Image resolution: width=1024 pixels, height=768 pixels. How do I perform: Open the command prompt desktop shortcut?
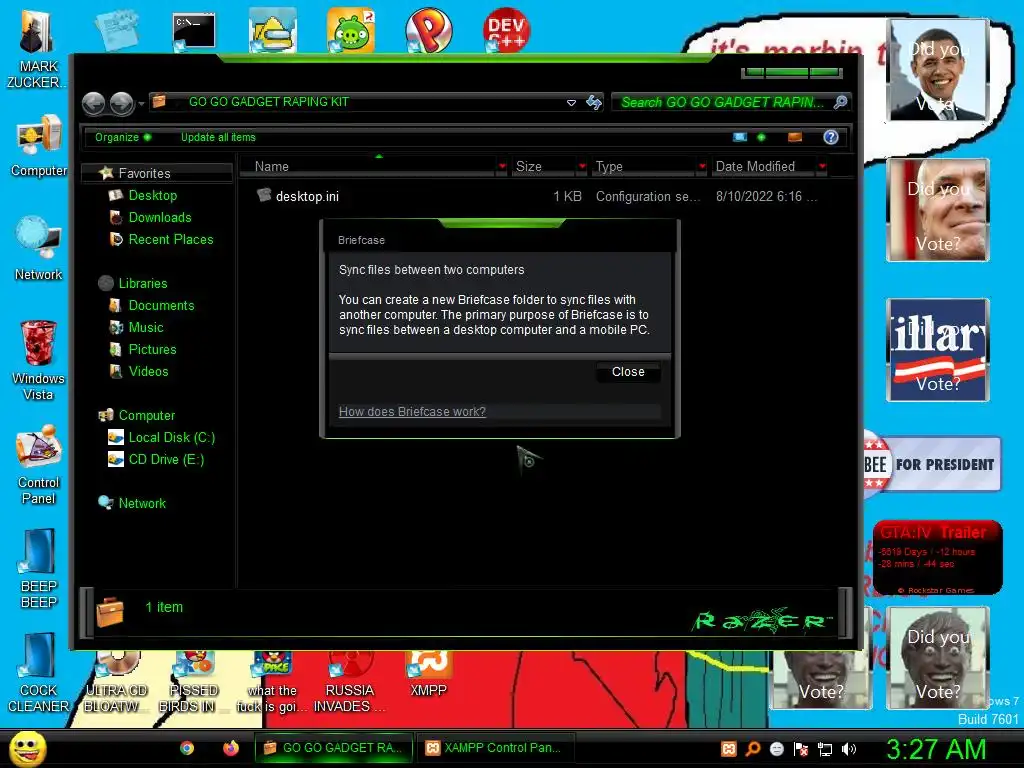click(x=194, y=31)
